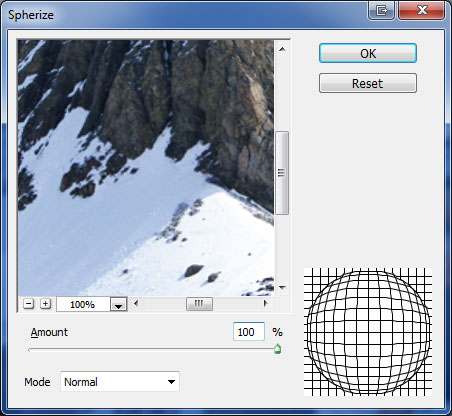Click the Amount slider track near its middle
Screen dimensions: 452x416
(x=153, y=350)
